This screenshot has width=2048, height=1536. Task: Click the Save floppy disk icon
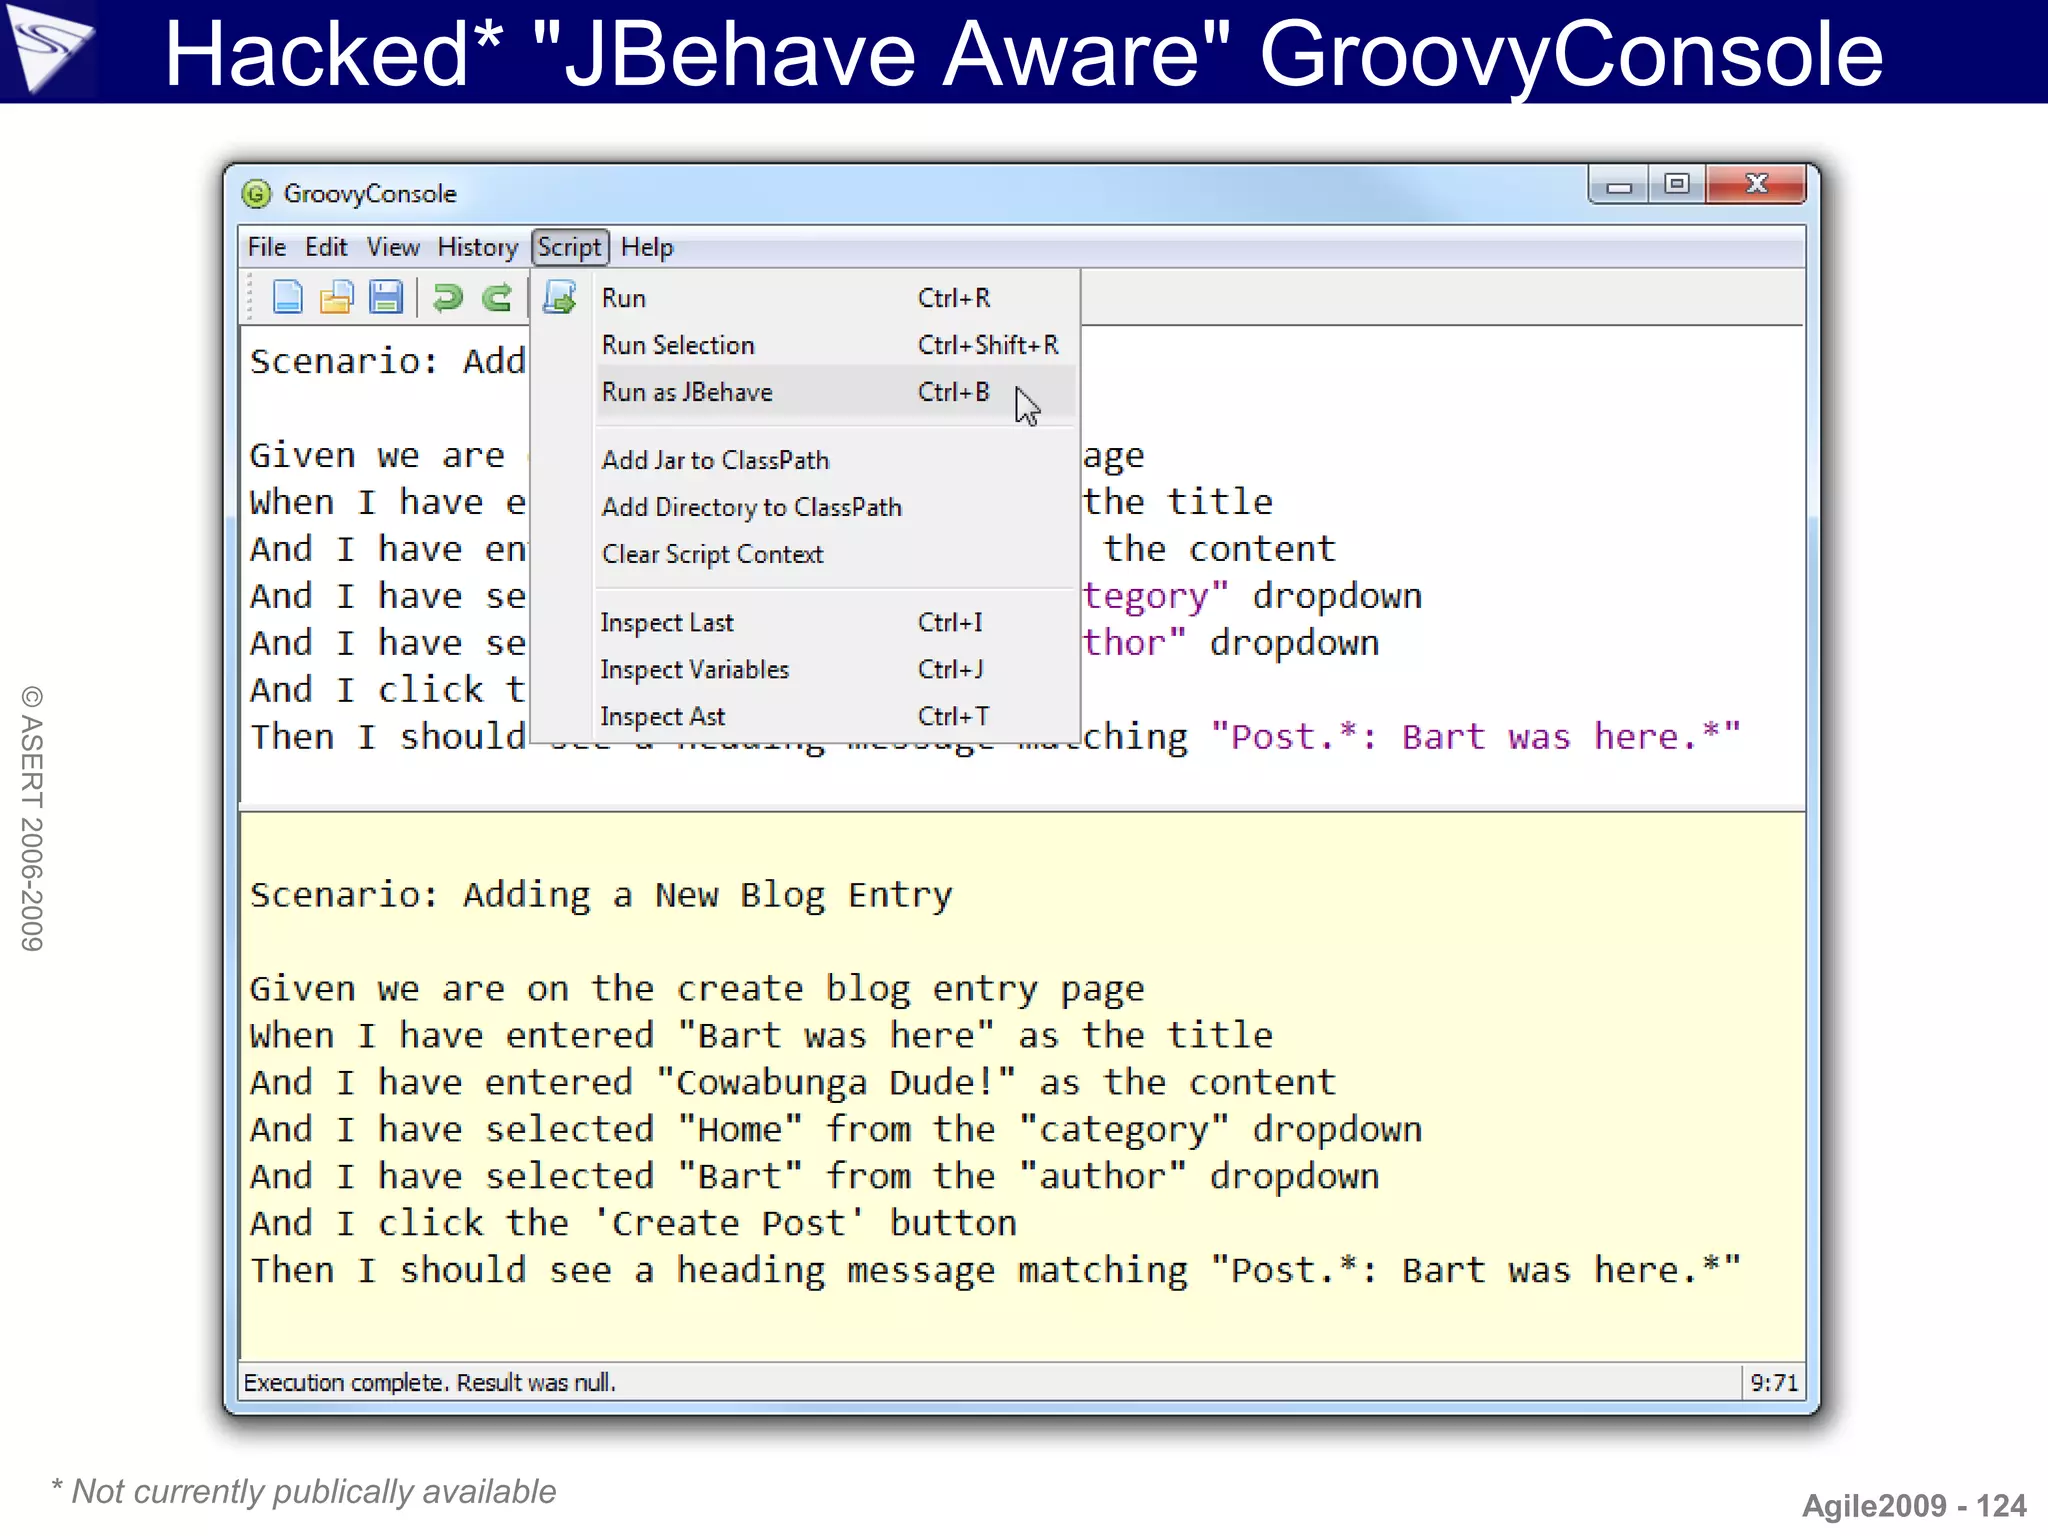[x=385, y=297]
